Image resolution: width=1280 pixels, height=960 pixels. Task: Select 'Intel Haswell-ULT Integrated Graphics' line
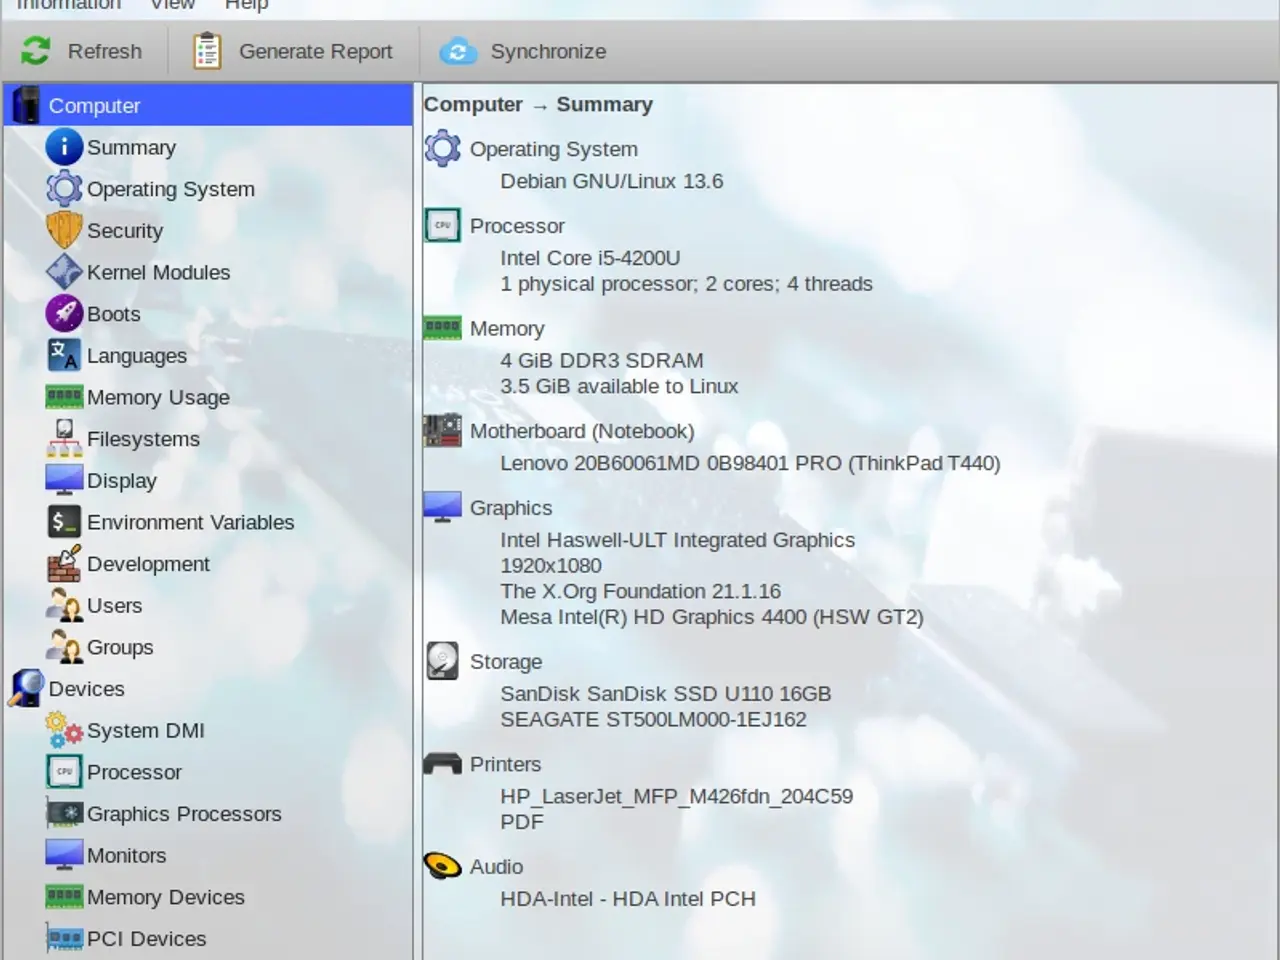tap(678, 540)
